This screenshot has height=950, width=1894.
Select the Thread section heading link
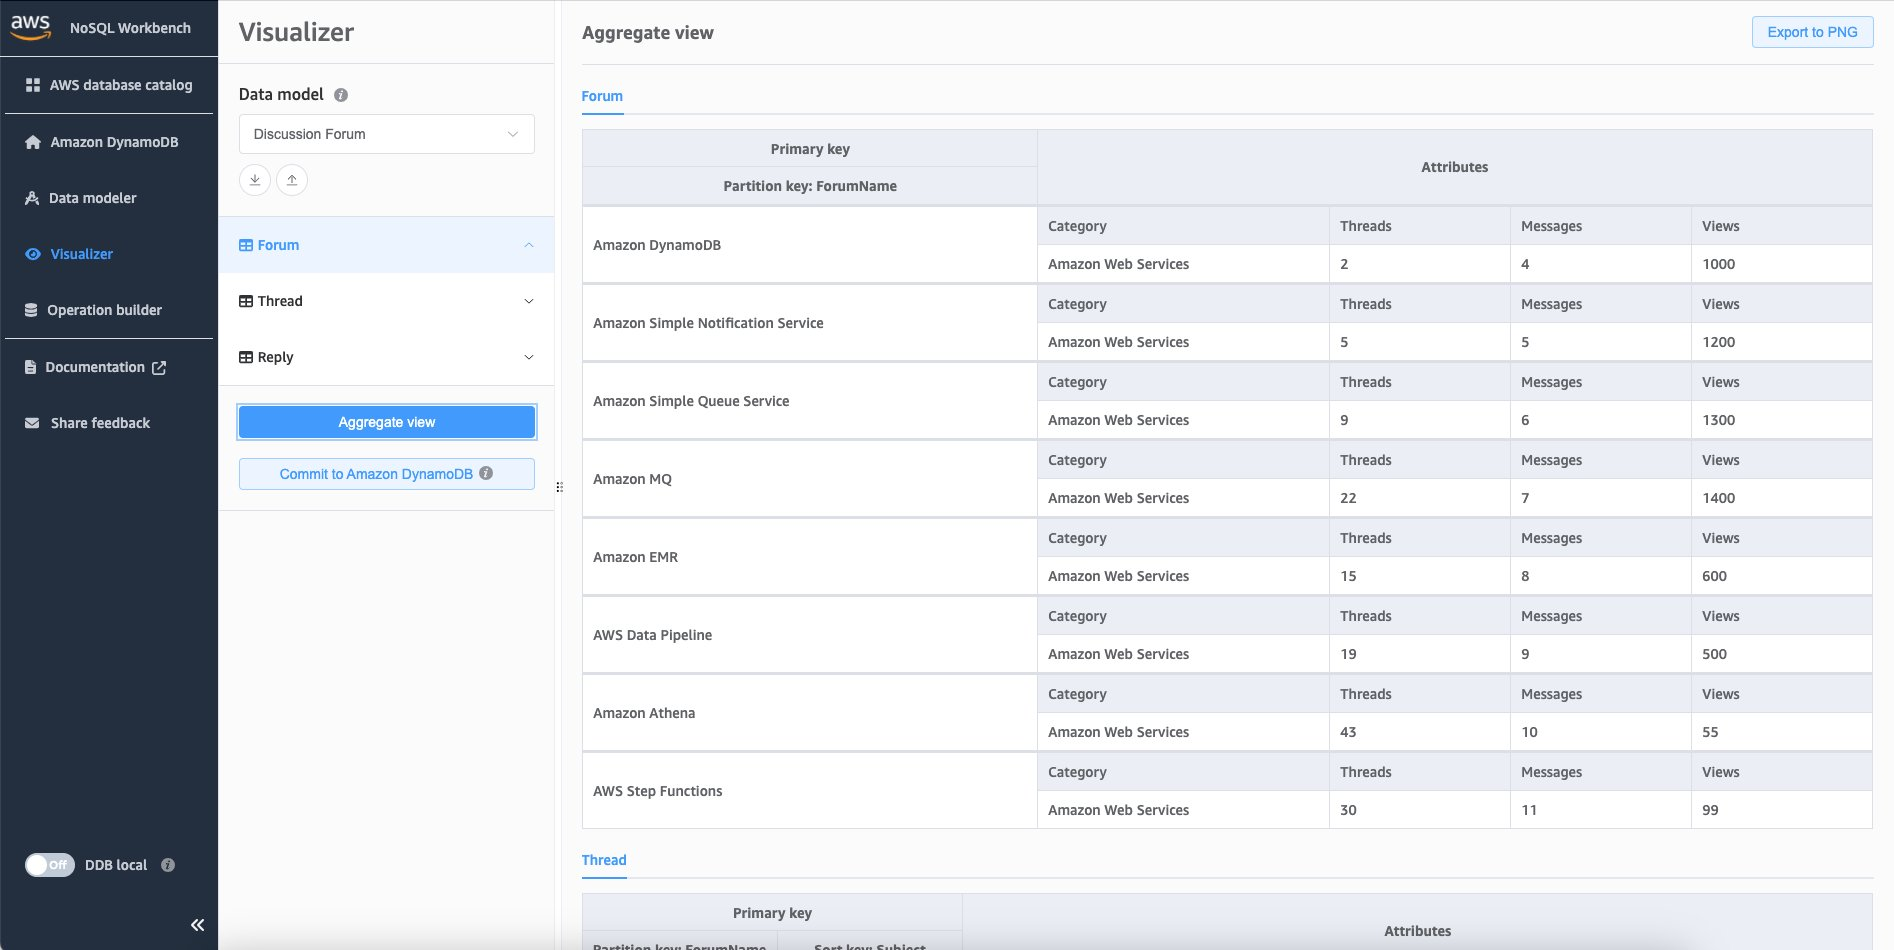click(604, 859)
